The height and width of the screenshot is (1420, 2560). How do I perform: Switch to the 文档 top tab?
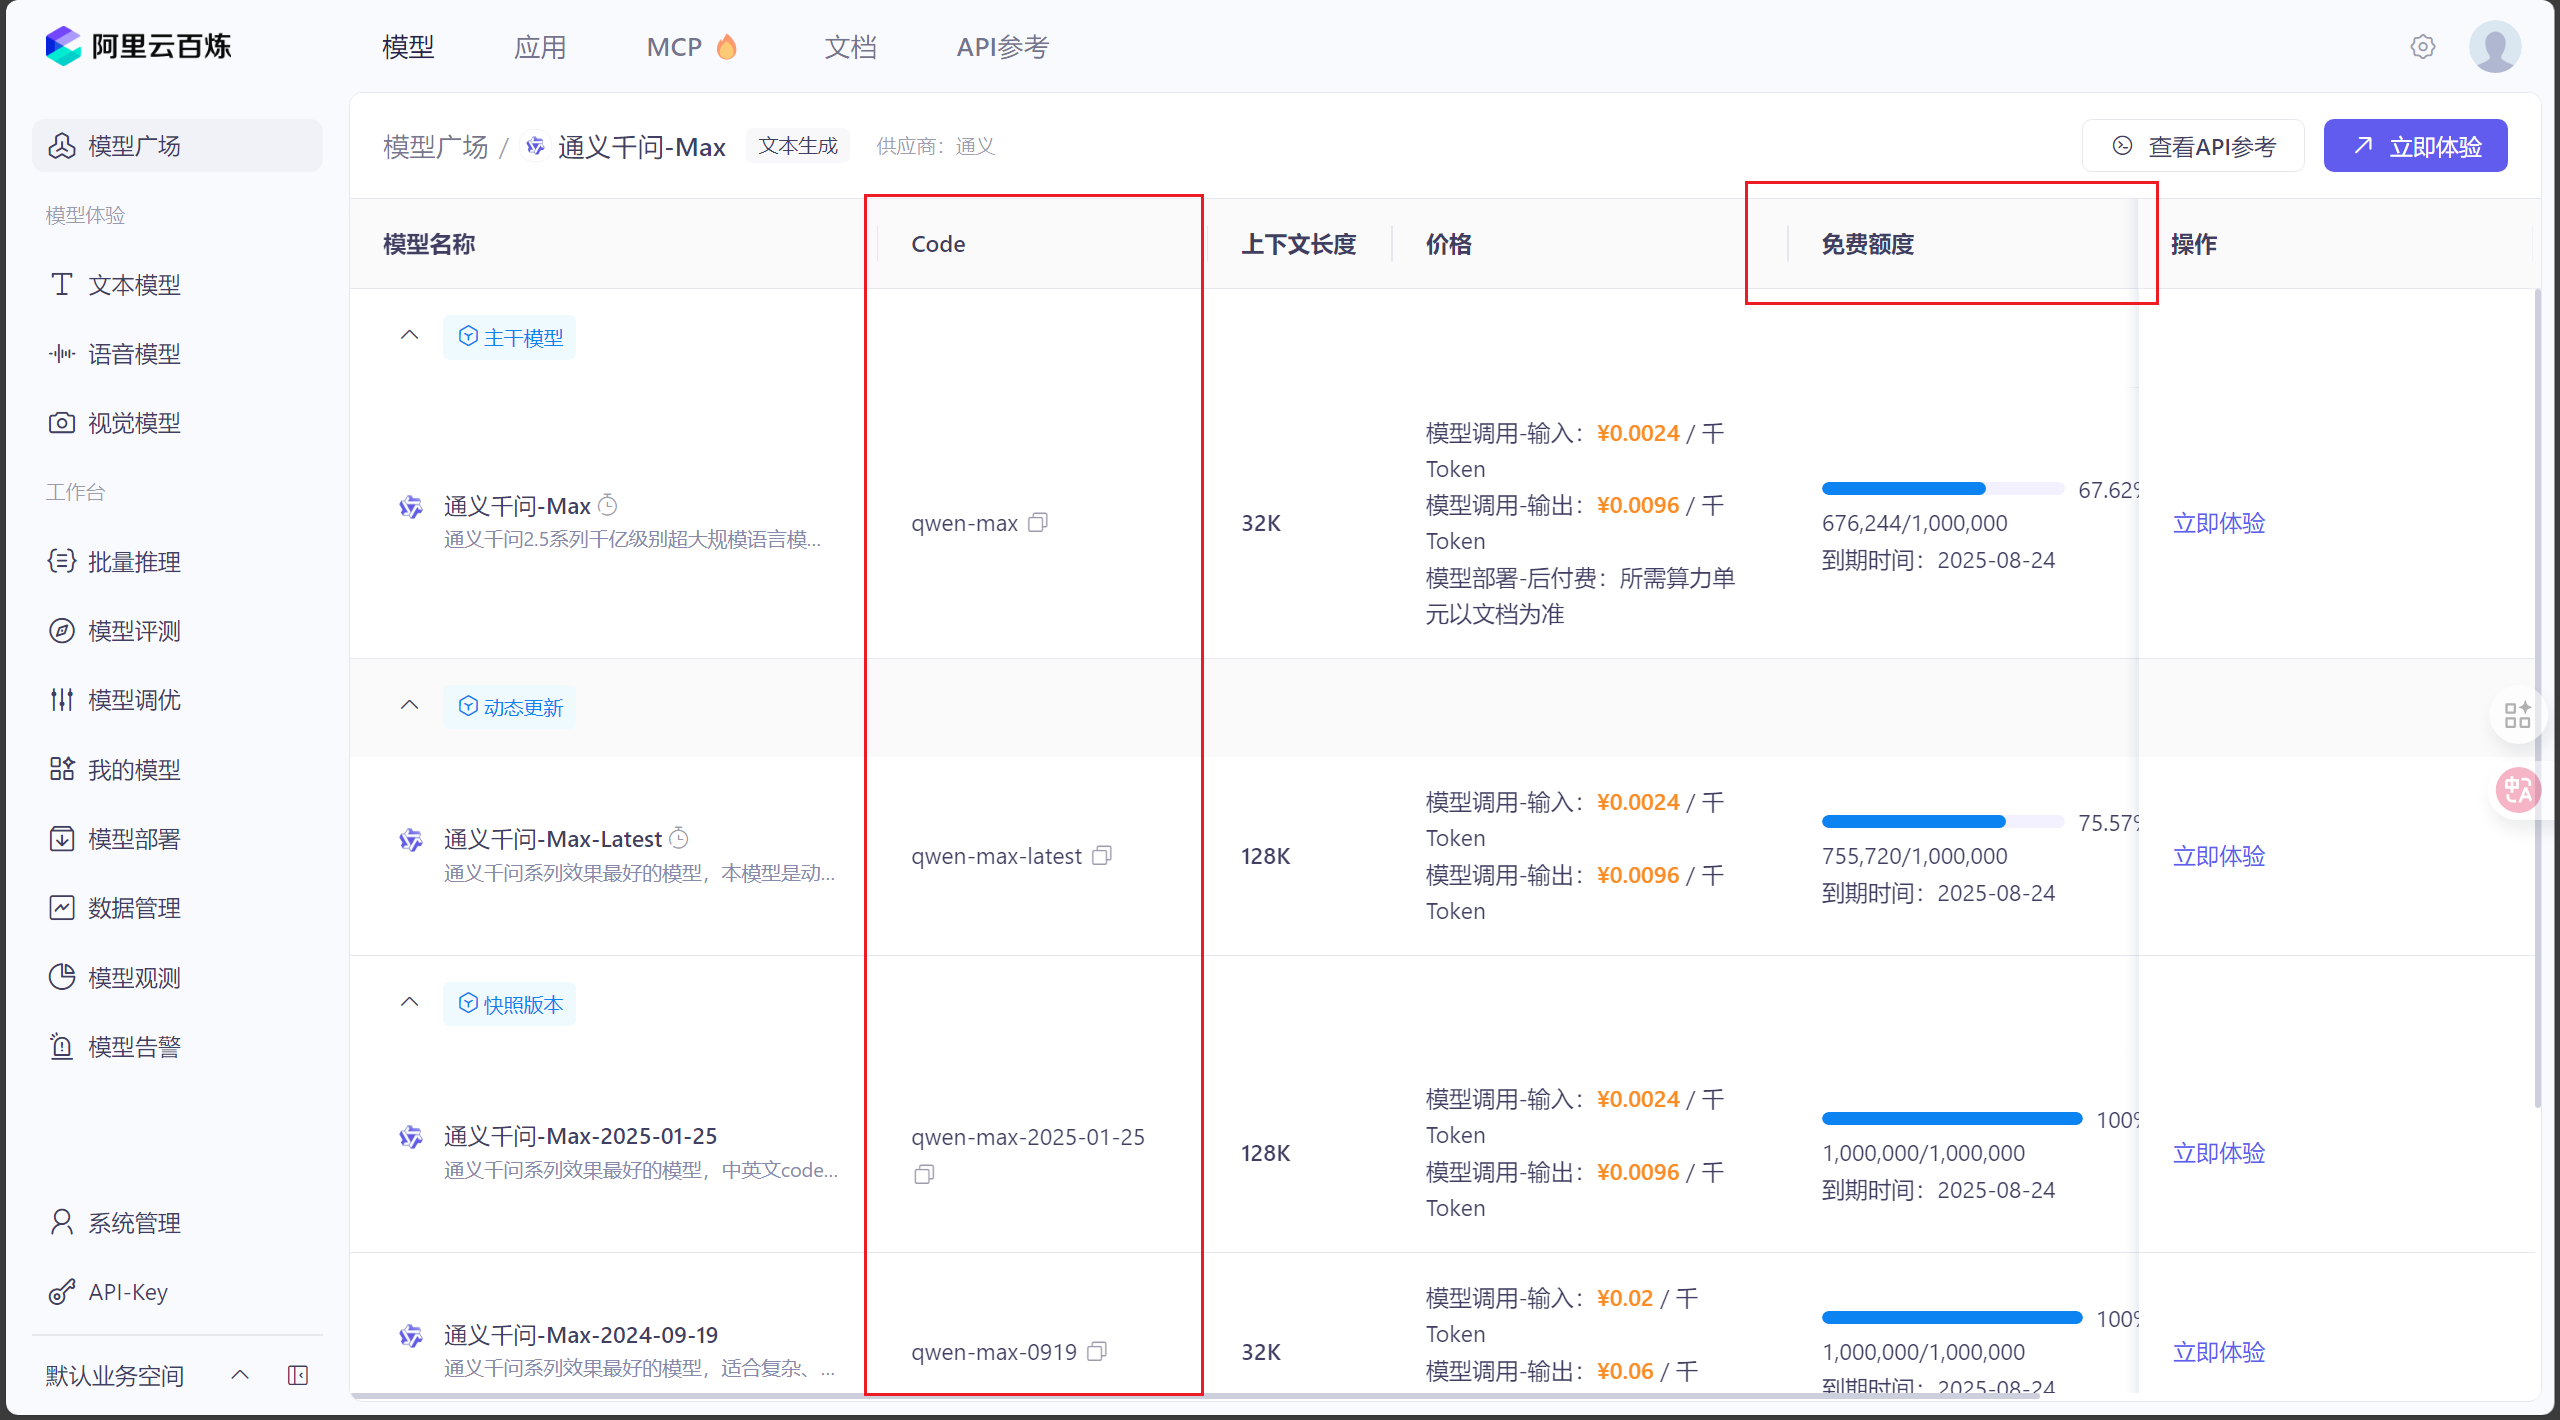tap(850, 46)
